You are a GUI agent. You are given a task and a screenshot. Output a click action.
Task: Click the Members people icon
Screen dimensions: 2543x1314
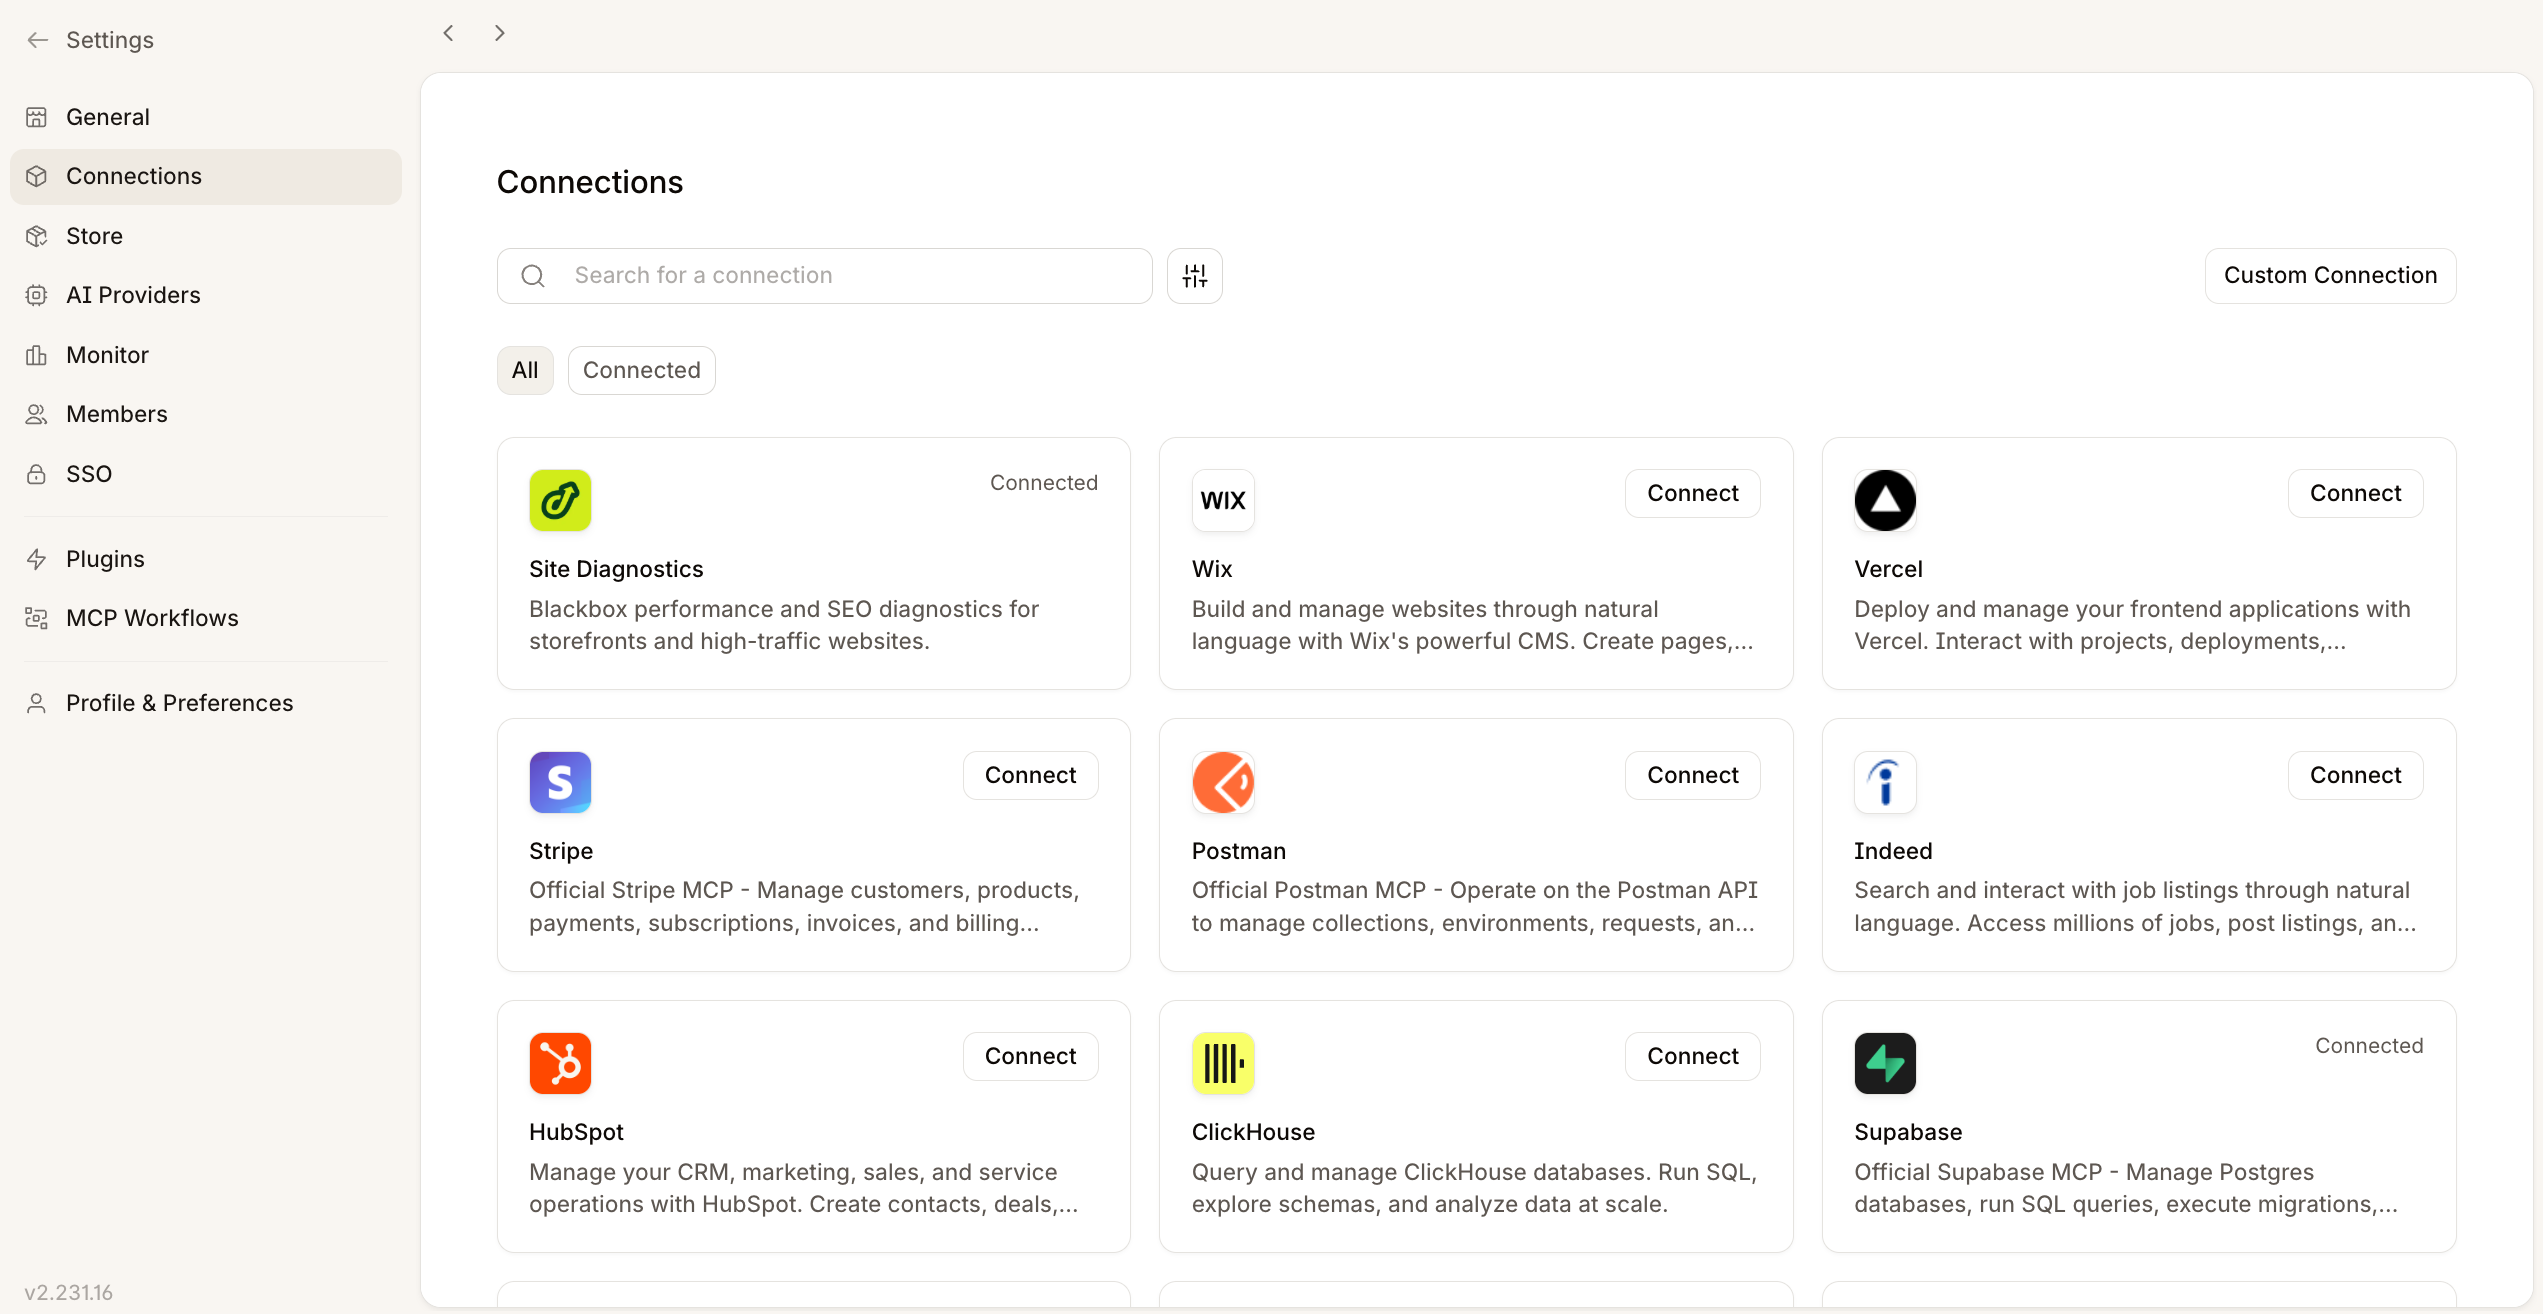[37, 414]
